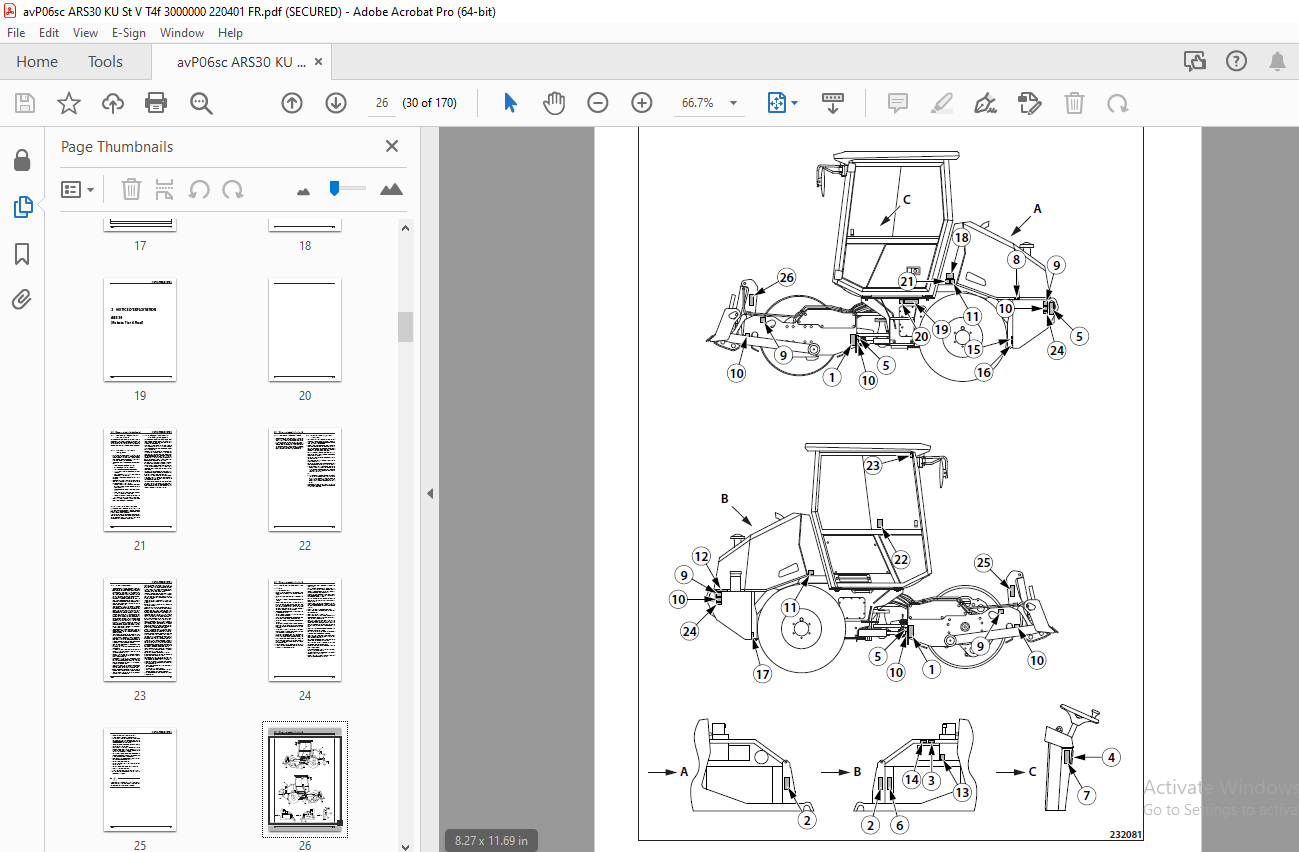Select the highlight text tool
This screenshot has height=852, width=1299.
[x=941, y=103]
